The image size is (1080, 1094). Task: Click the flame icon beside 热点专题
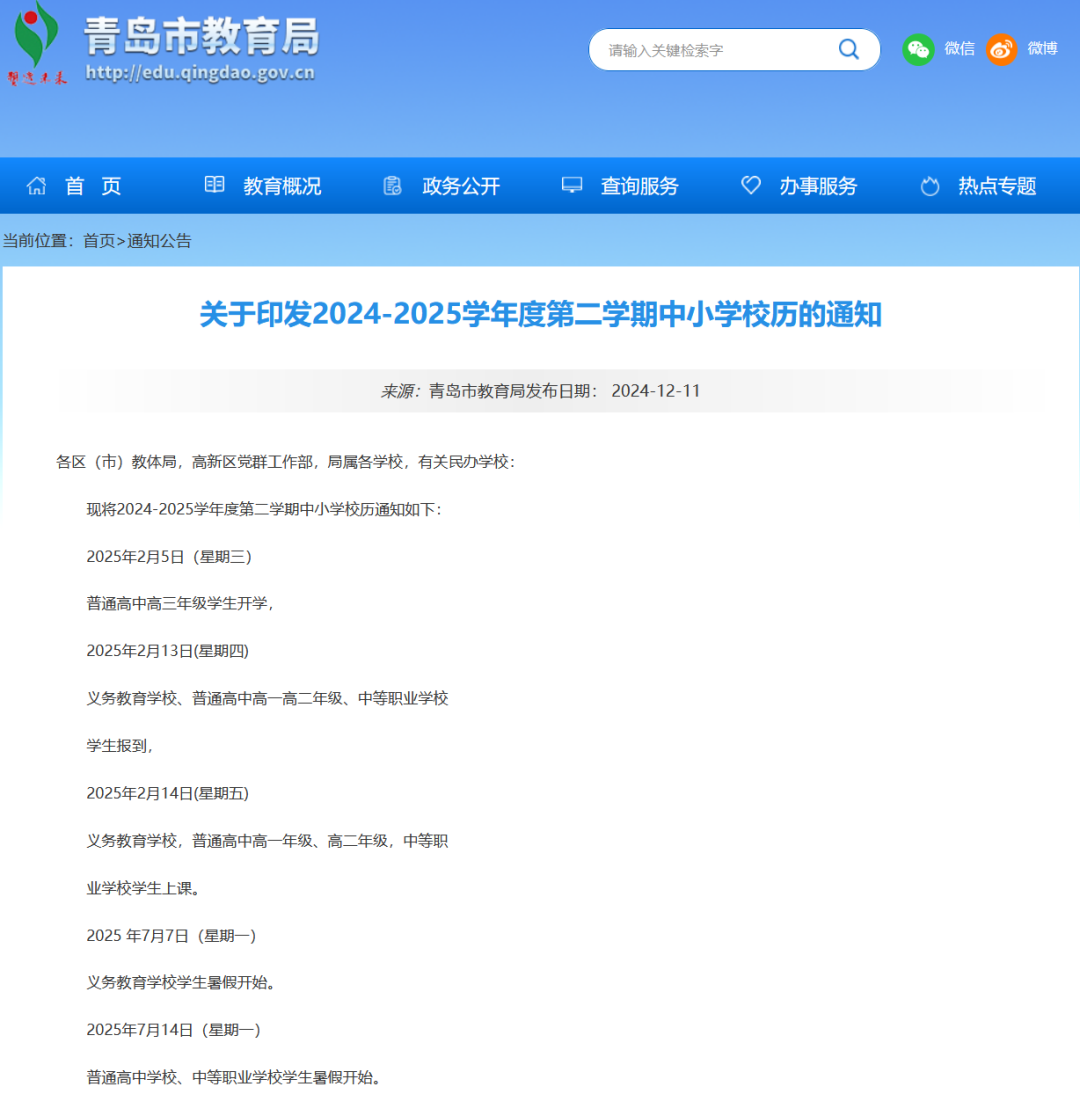click(x=929, y=186)
